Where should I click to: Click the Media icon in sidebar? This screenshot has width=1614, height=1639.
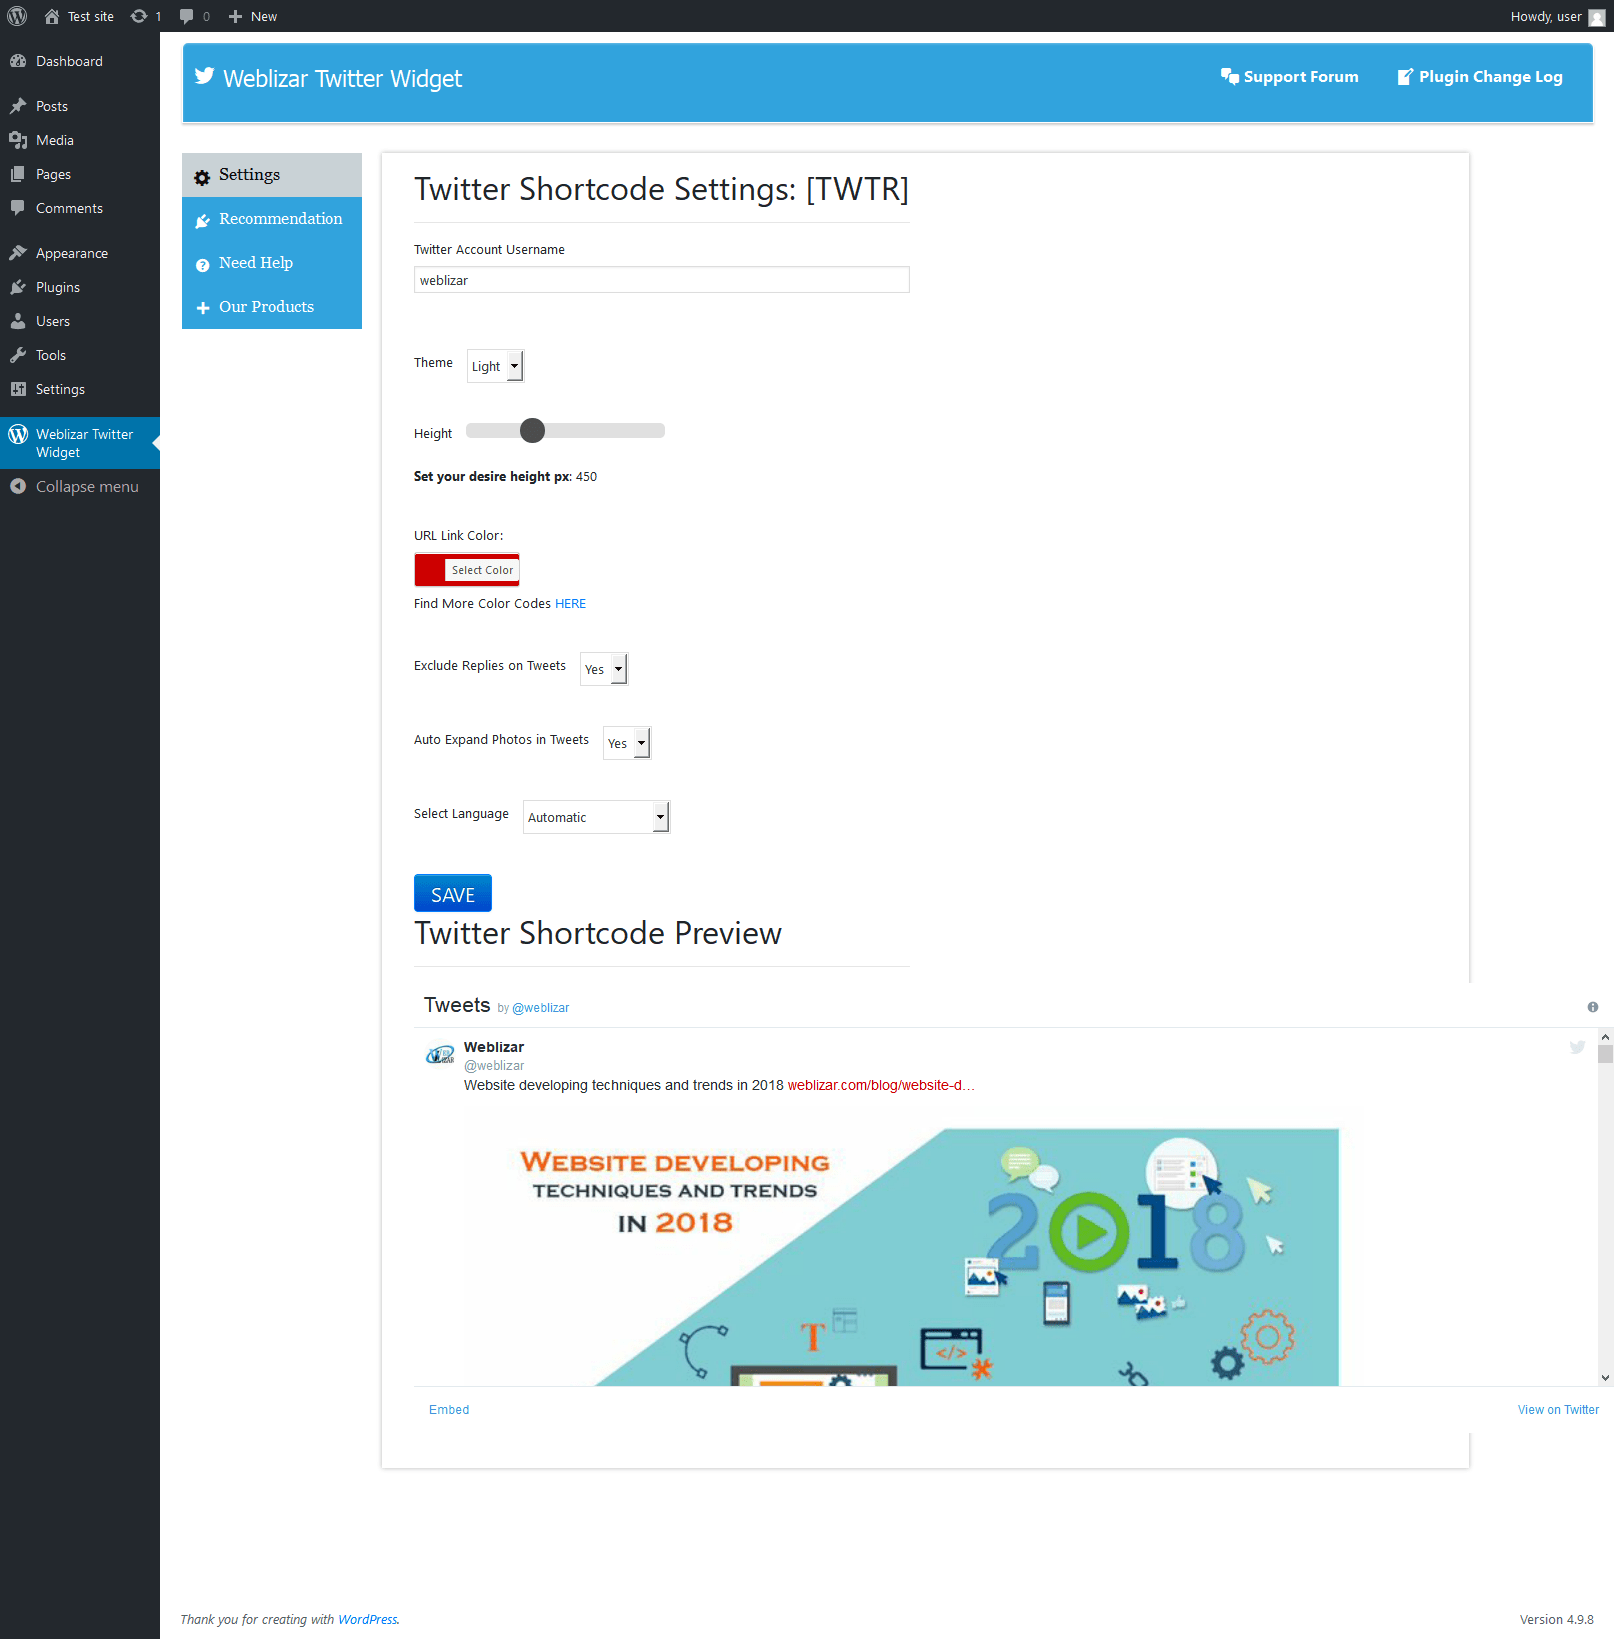tap(18, 140)
